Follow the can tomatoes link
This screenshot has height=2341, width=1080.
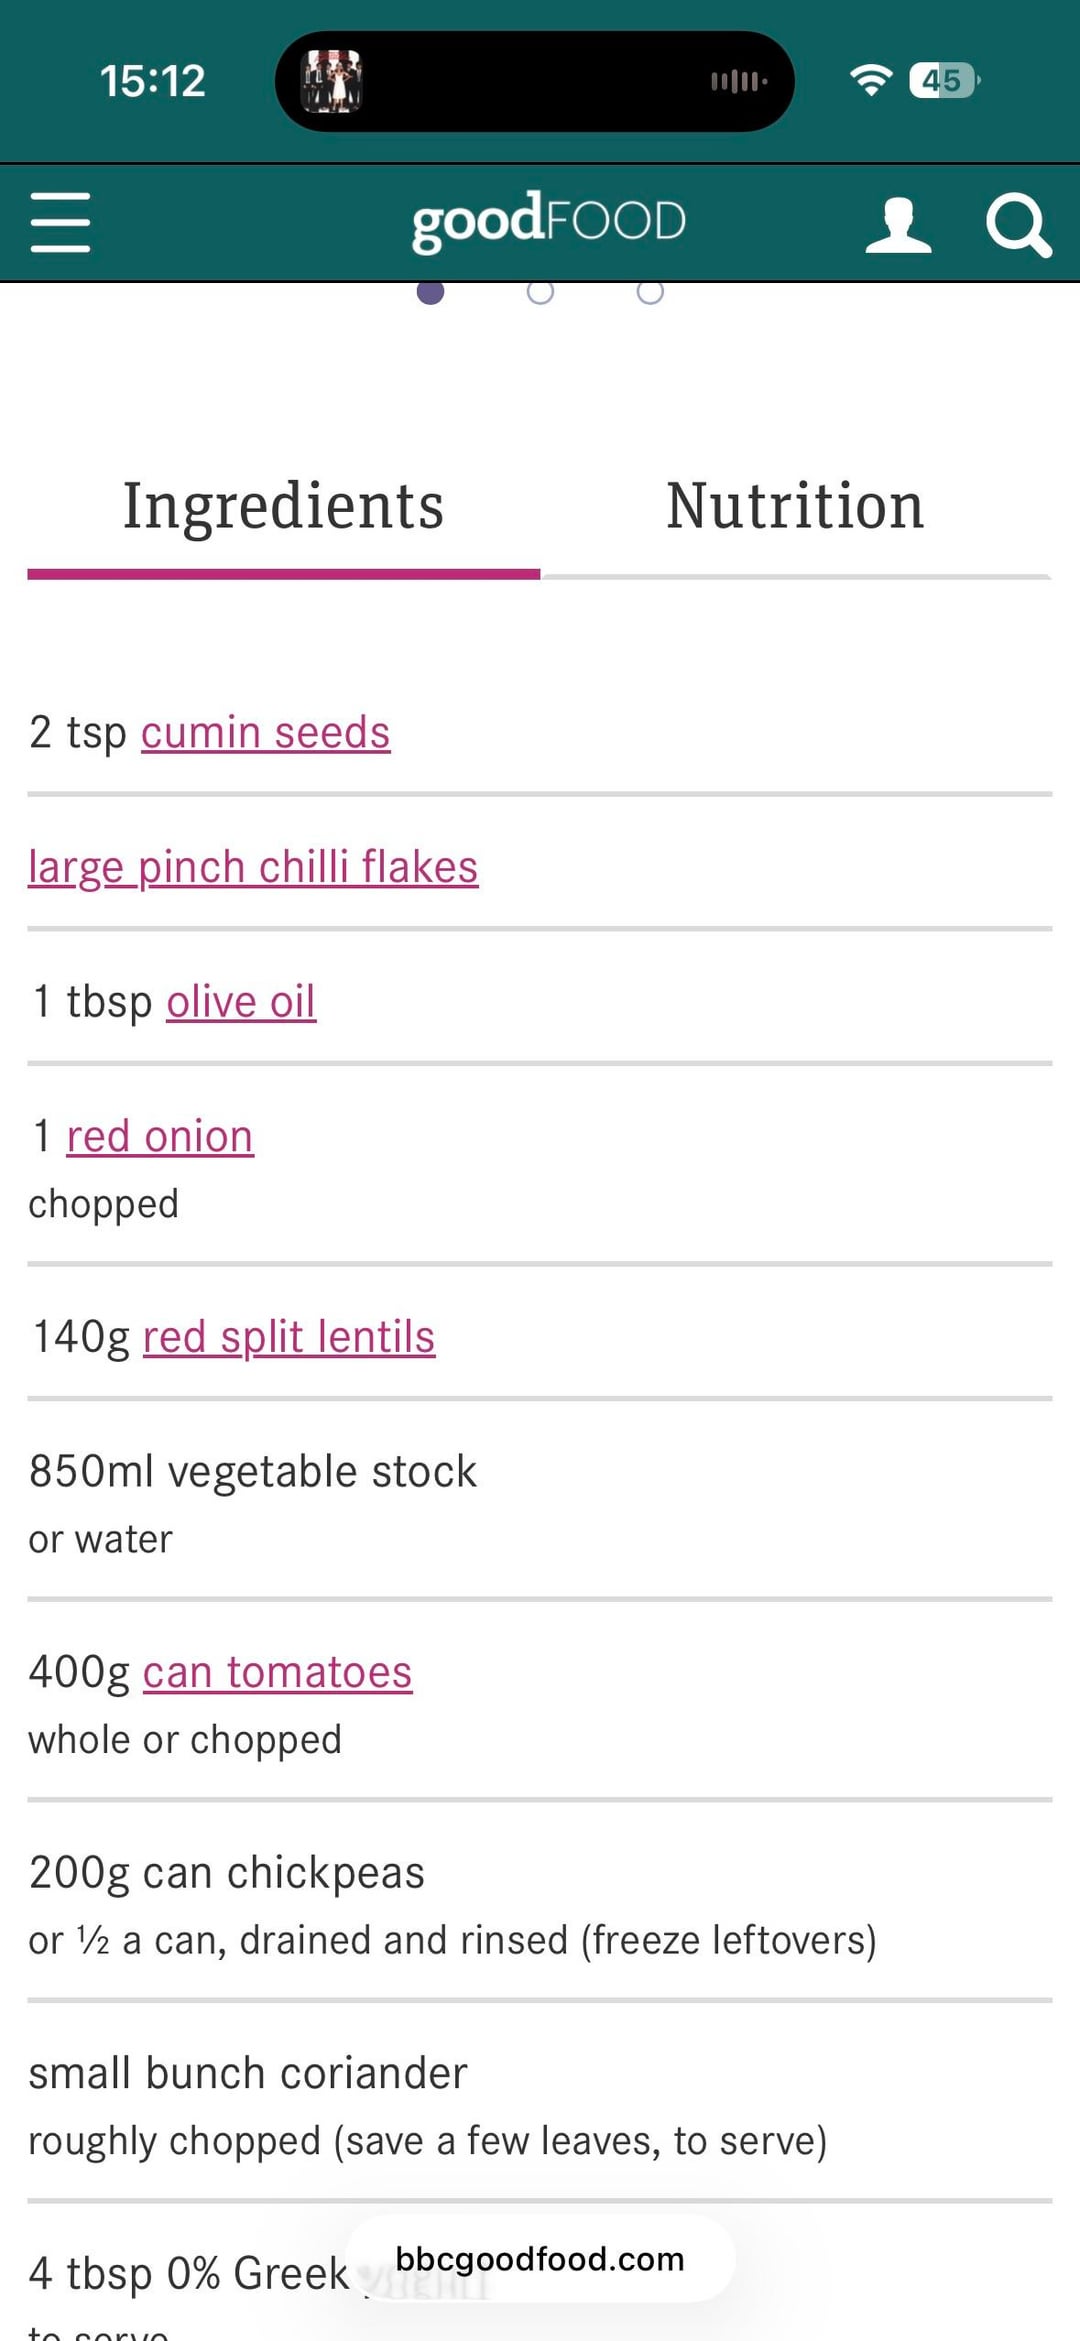tap(277, 1672)
